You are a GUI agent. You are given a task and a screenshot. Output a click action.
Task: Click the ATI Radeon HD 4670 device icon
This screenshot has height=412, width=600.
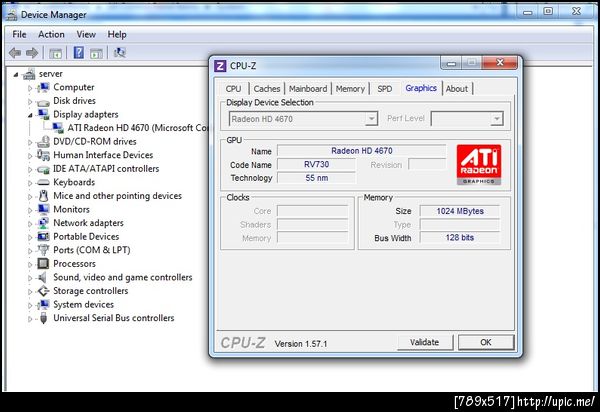(58, 128)
